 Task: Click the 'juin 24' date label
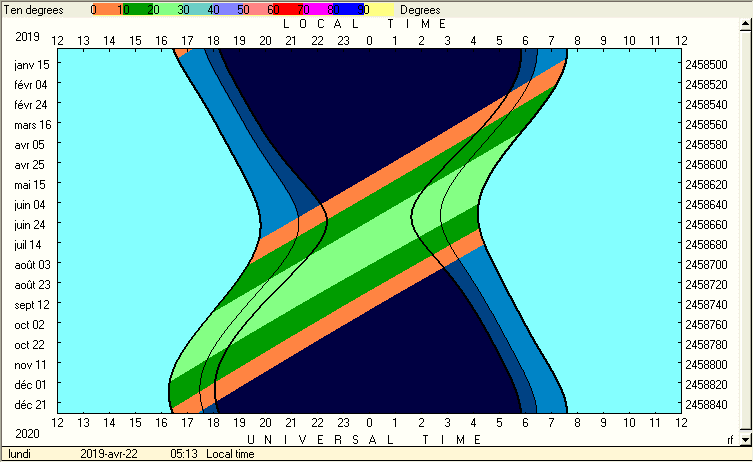coord(30,225)
